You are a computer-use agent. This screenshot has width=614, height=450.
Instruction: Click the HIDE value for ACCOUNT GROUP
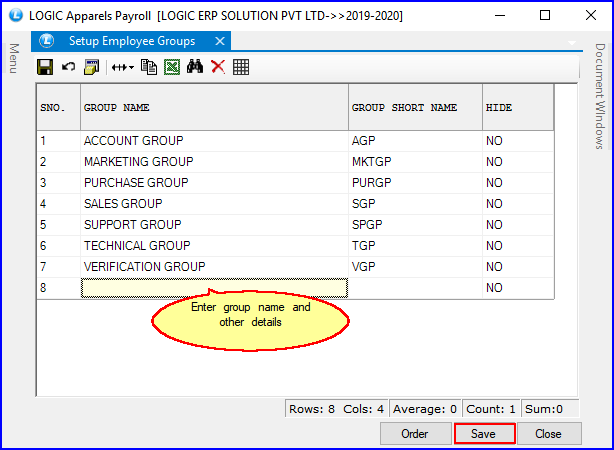(518, 141)
